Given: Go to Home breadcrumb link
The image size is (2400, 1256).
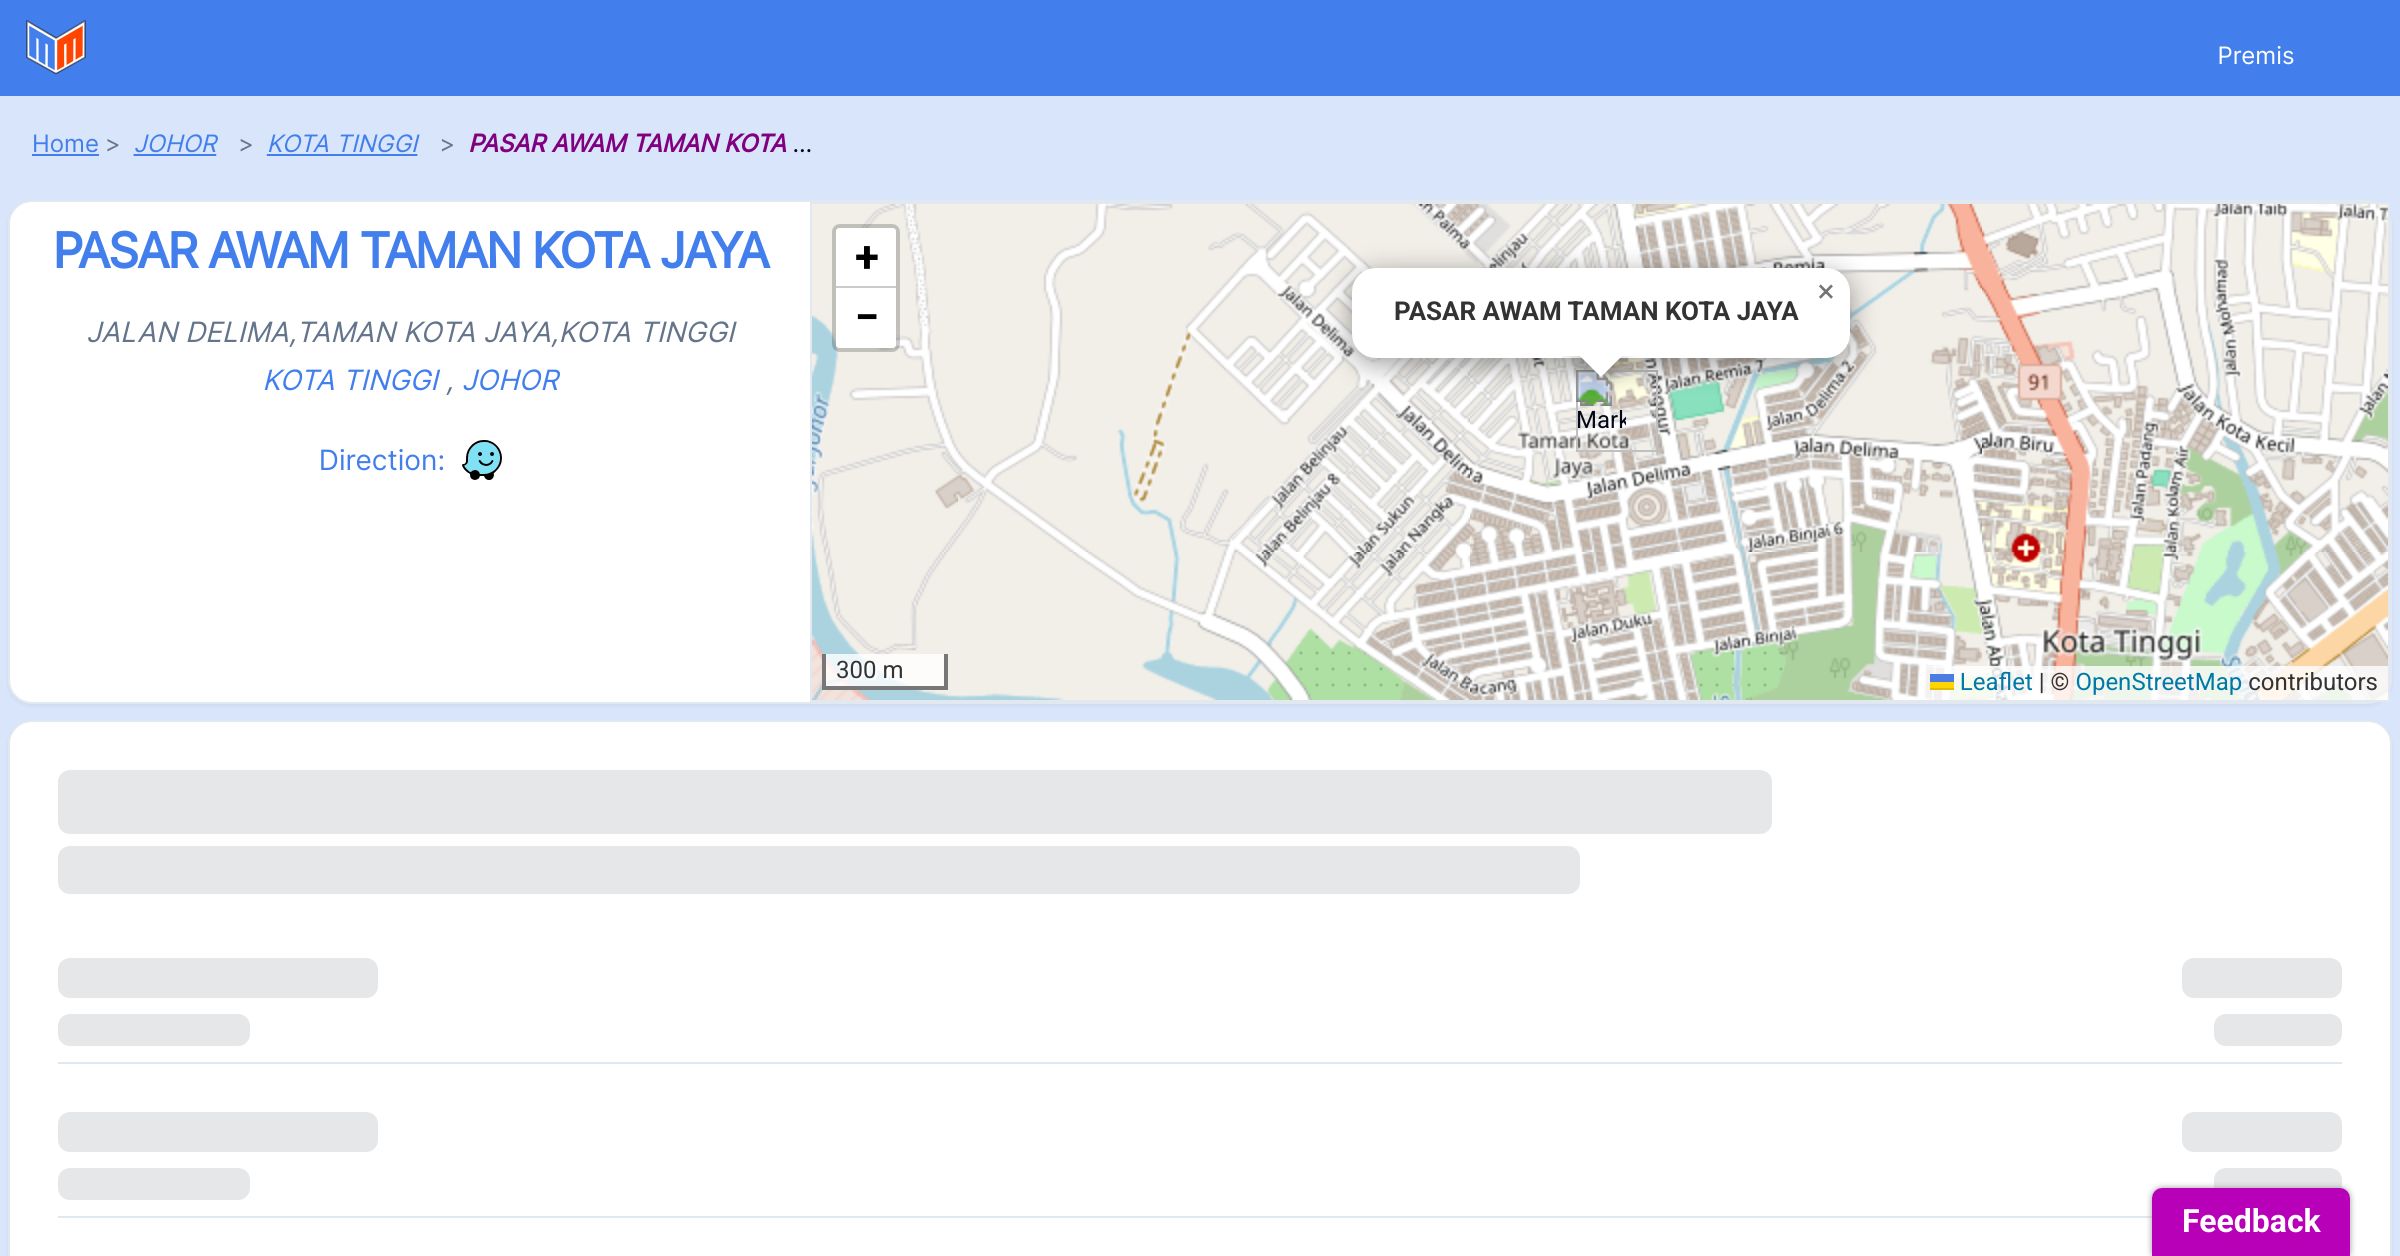Looking at the screenshot, I should (x=65, y=144).
